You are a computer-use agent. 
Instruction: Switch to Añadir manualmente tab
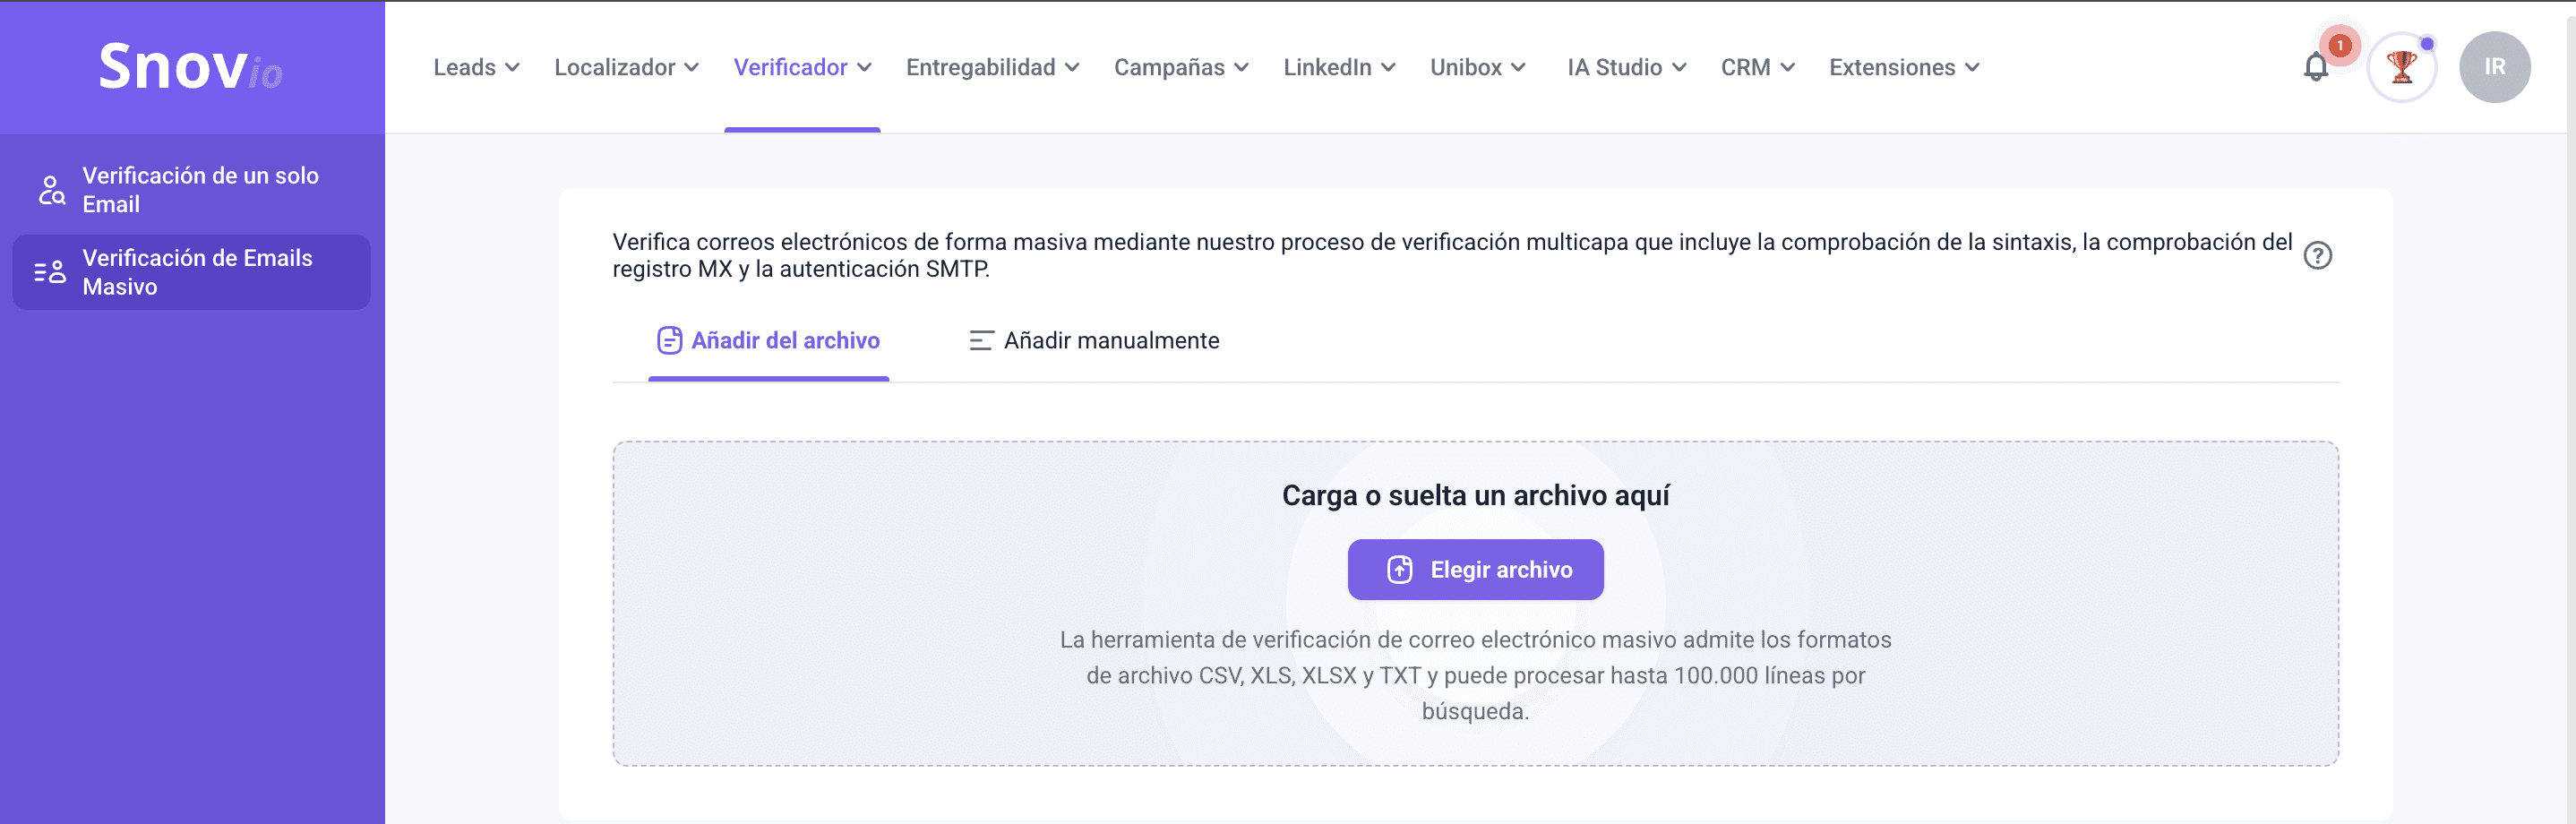tap(1095, 341)
